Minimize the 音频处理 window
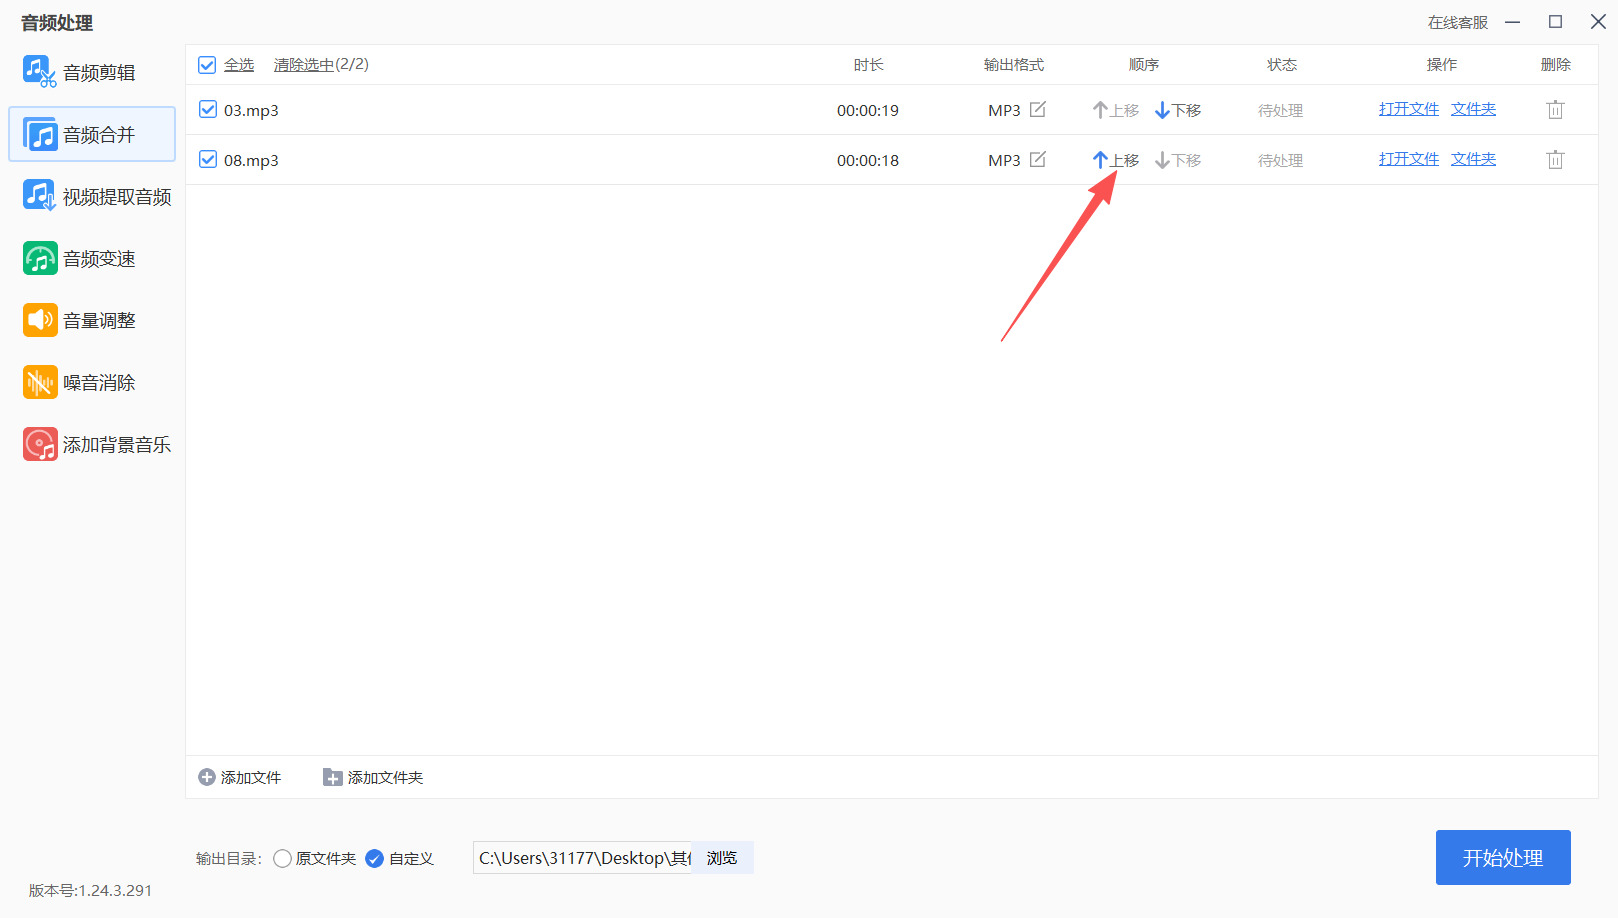Image resolution: width=1618 pixels, height=918 pixels. (x=1513, y=22)
